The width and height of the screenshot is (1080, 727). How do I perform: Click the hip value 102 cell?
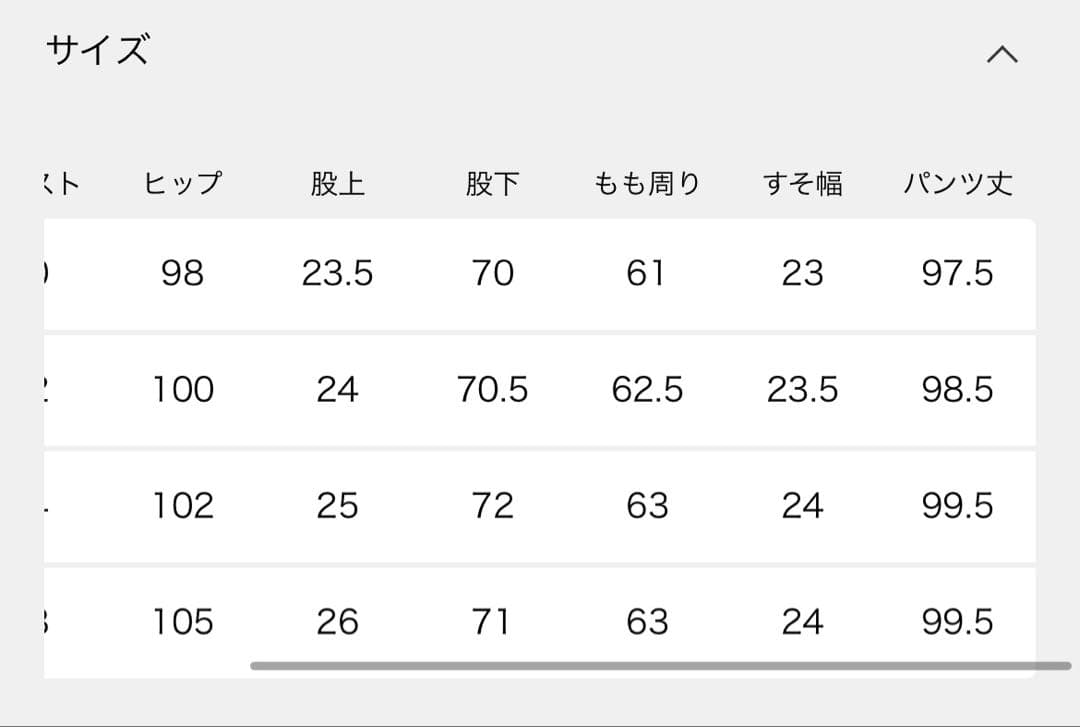[183, 506]
